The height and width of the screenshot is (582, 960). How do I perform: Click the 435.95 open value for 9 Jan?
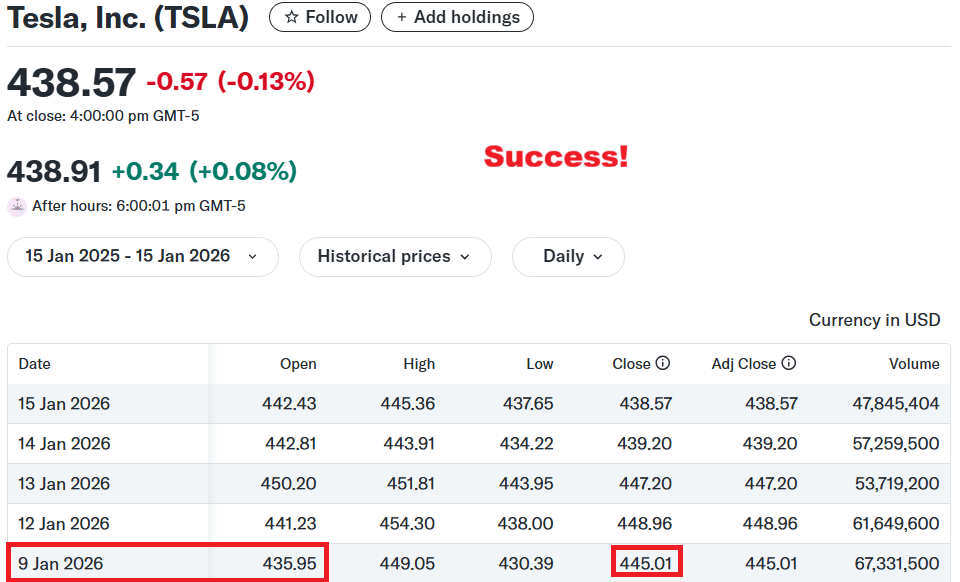[290, 564]
